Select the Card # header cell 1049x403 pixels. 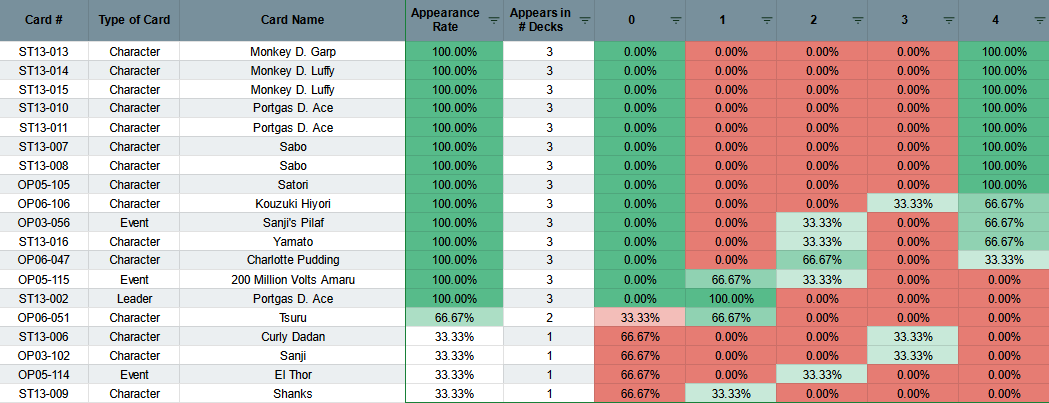click(44, 20)
